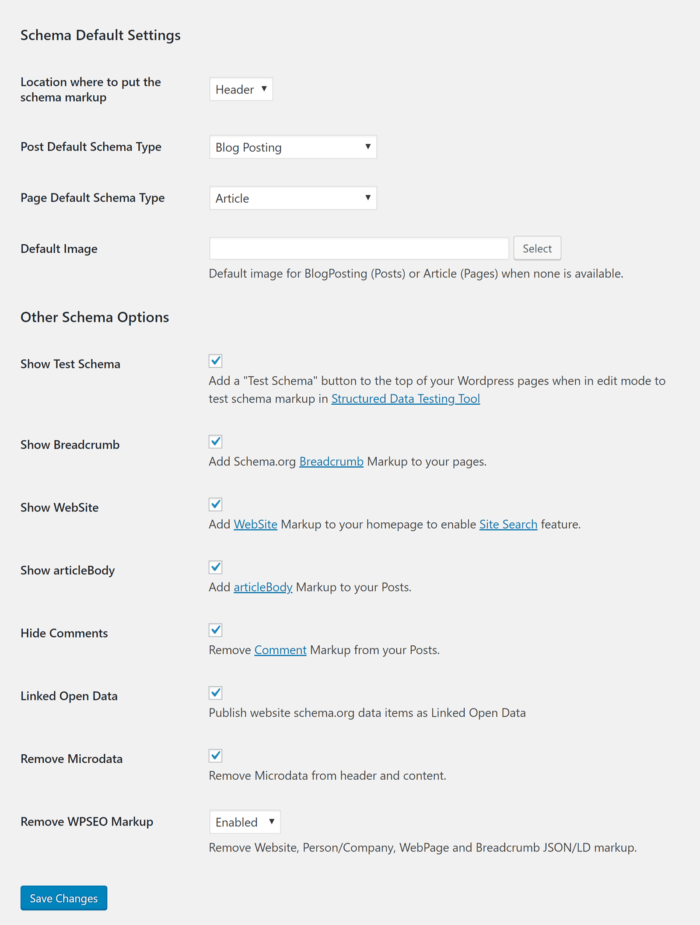Click the Save Changes button
Image resolution: width=700 pixels, height=925 pixels.
click(x=63, y=897)
